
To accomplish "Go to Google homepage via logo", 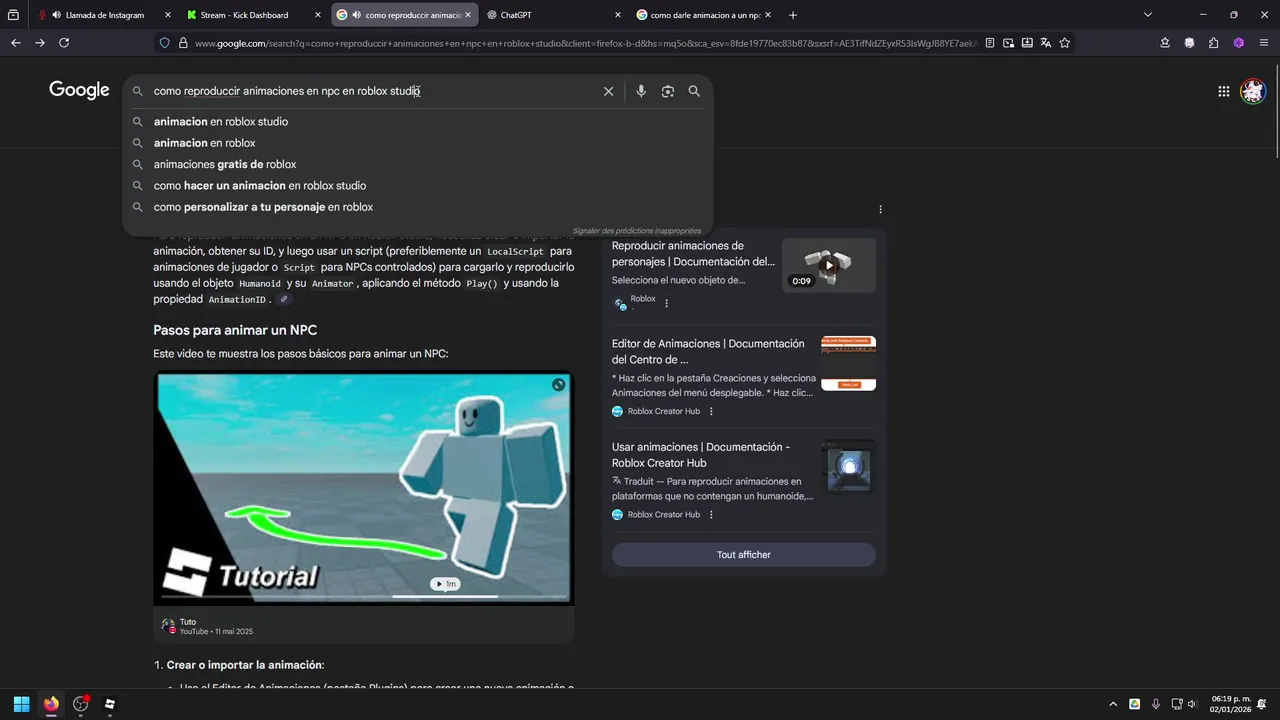I will pyautogui.click(x=79, y=90).
